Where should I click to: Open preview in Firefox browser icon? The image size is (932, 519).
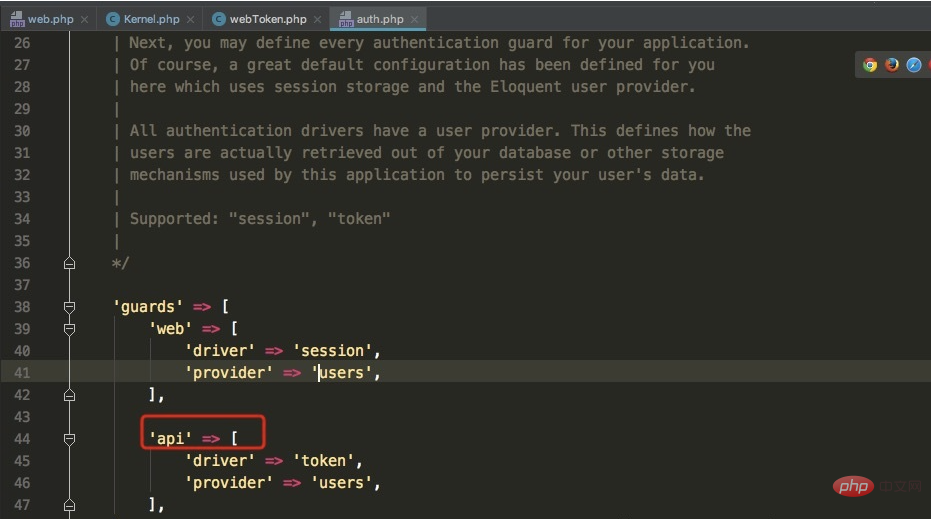[x=892, y=65]
